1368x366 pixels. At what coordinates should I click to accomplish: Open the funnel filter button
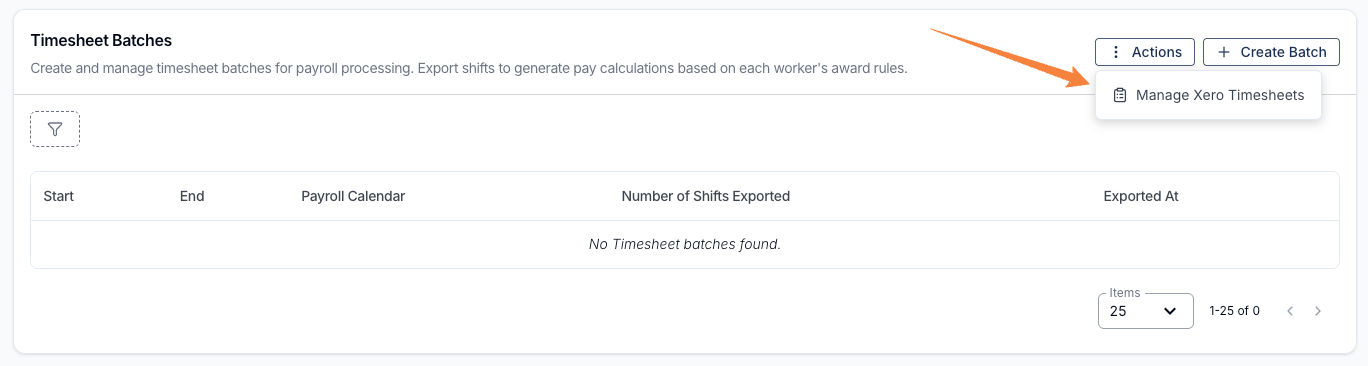(55, 129)
